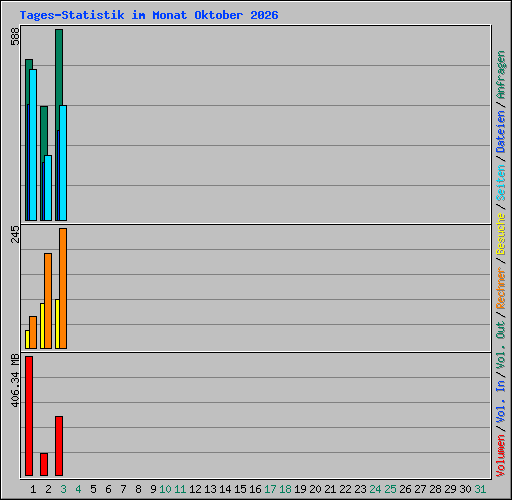Click the 'Vol. Out' legend label
Screen dimensions: 512x500
point(501,344)
